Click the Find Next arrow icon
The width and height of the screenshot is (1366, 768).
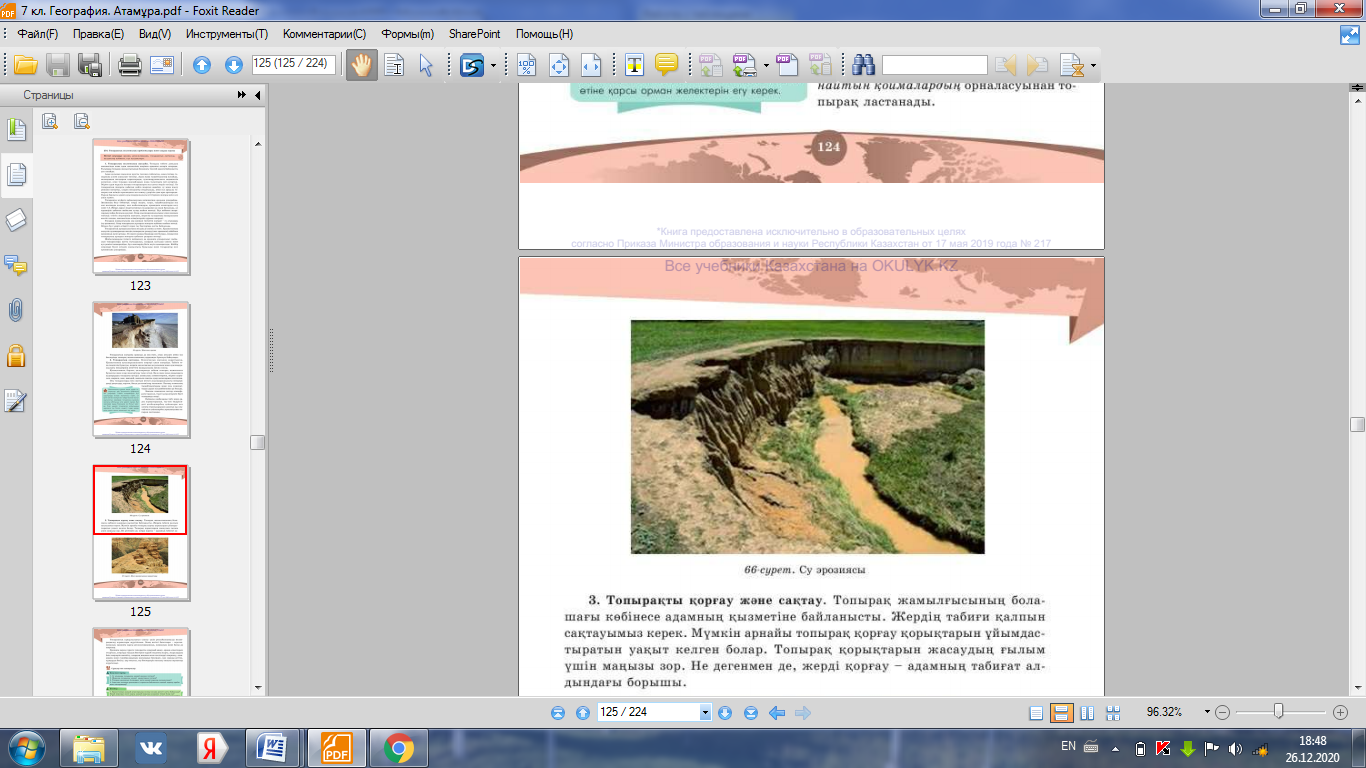pos(1037,65)
